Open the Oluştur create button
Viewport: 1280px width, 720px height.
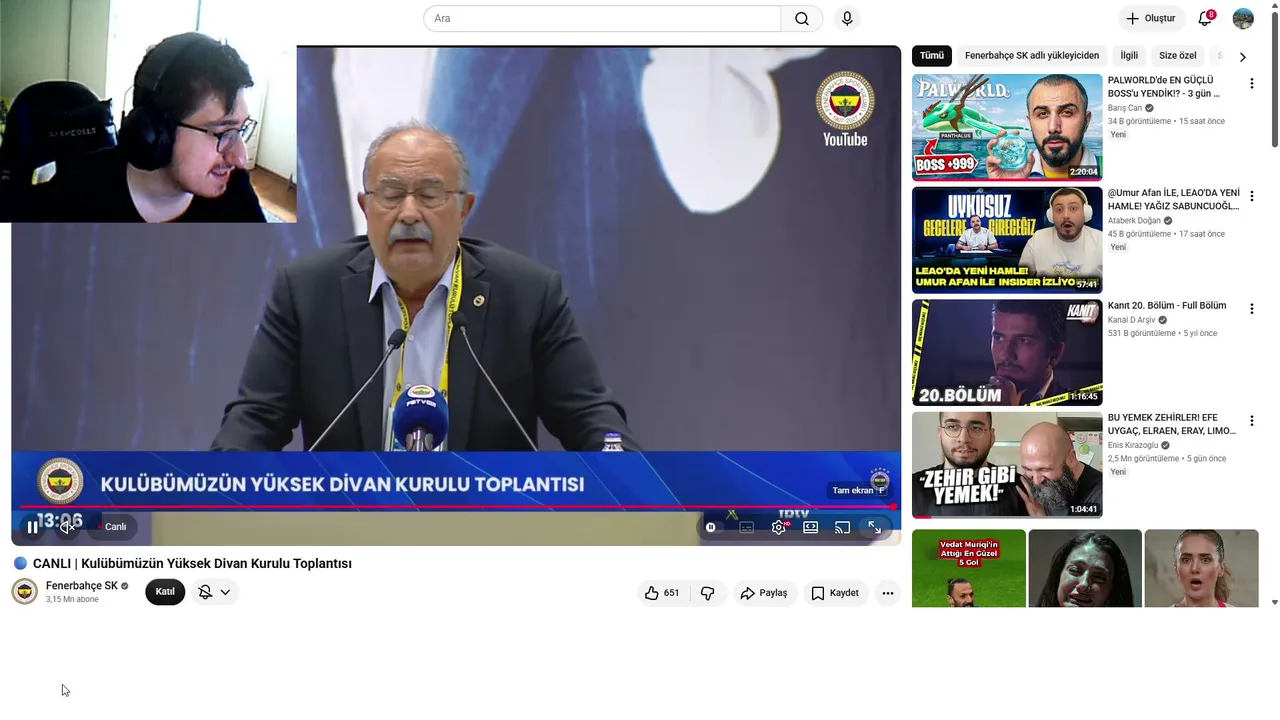[1151, 19]
